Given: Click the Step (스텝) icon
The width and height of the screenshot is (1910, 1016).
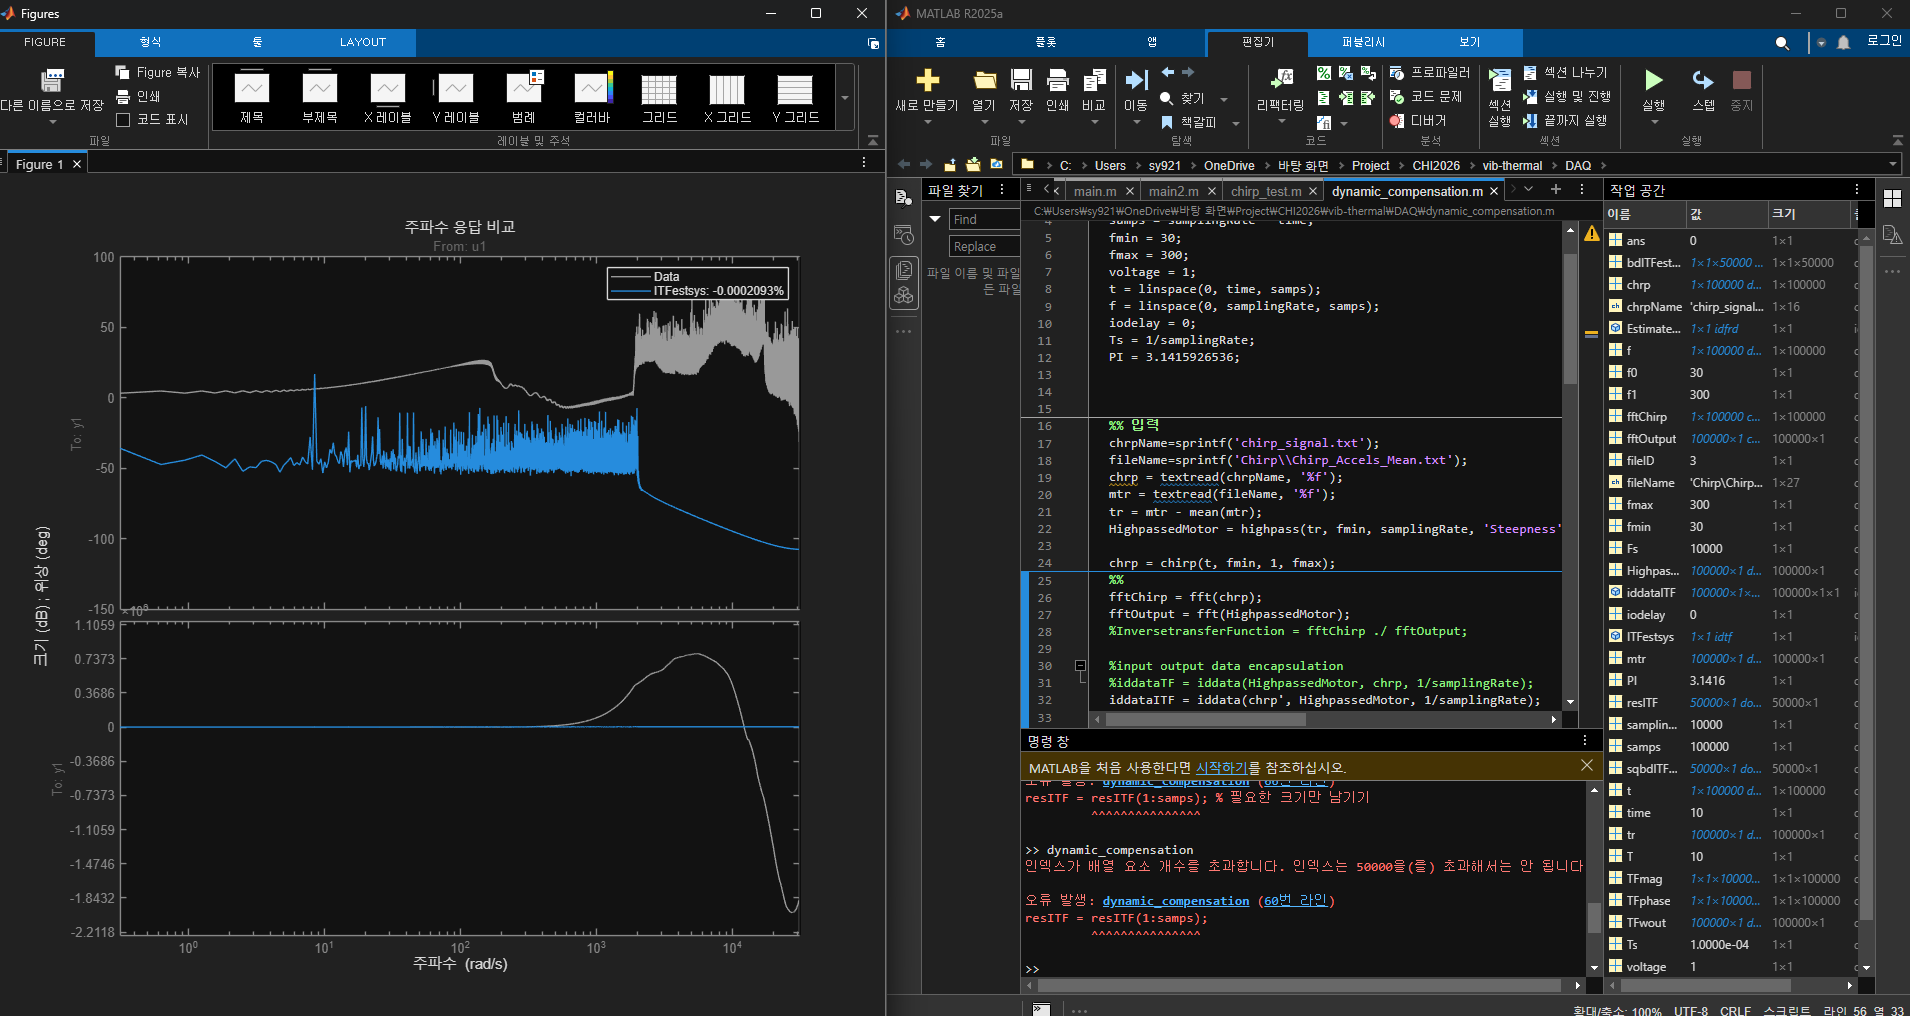Looking at the screenshot, I should tap(1703, 81).
